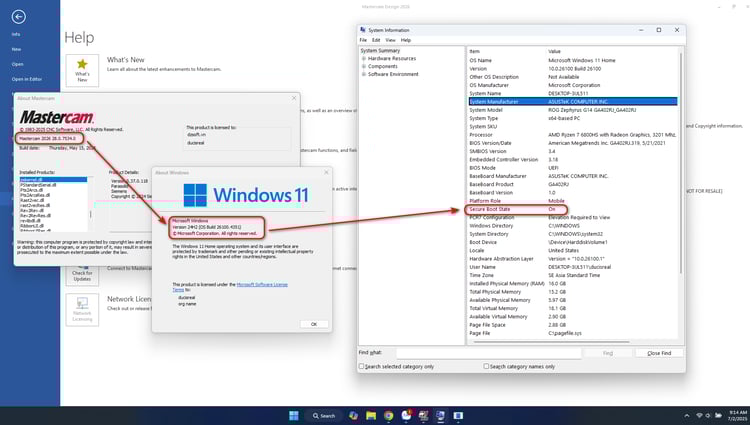Select Open in the Mastercam backstage
The width and height of the screenshot is (750, 425).
(x=18, y=64)
